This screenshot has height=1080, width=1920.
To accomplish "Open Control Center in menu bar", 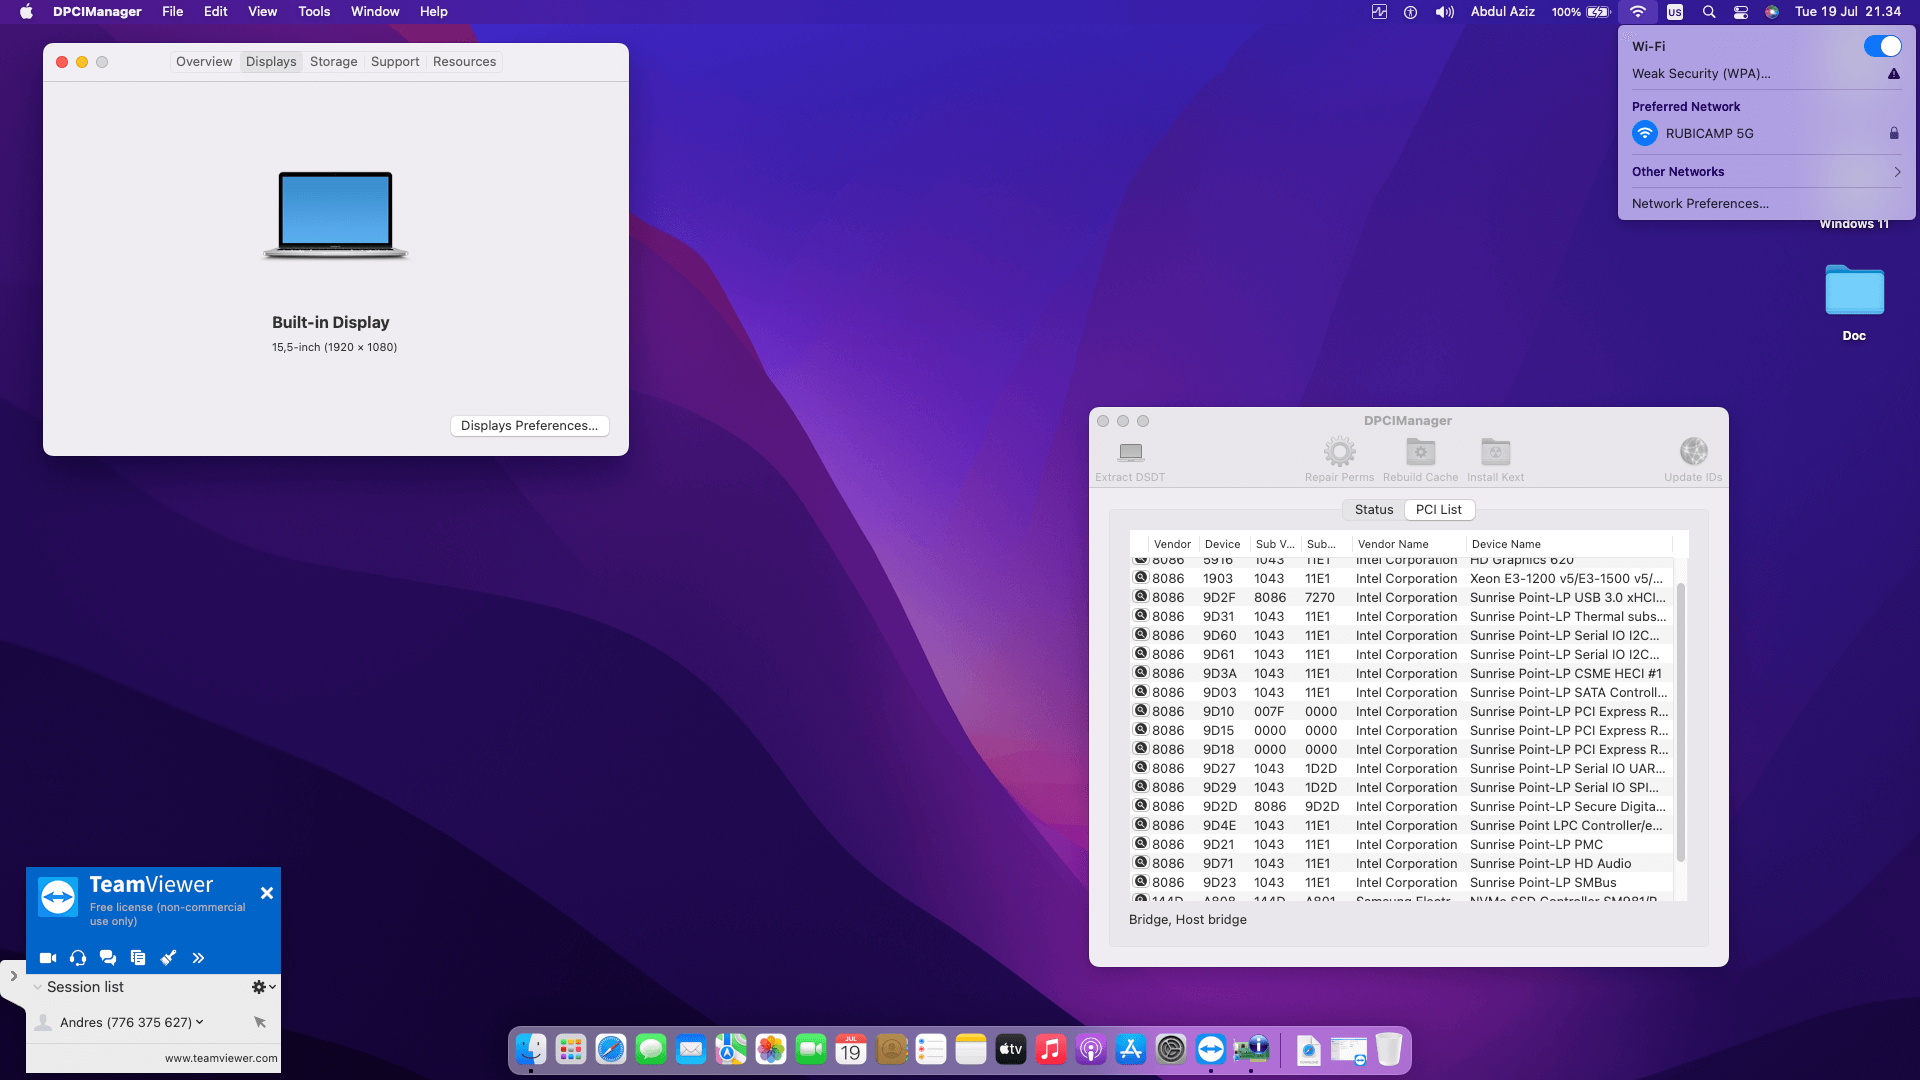I will [x=1740, y=12].
